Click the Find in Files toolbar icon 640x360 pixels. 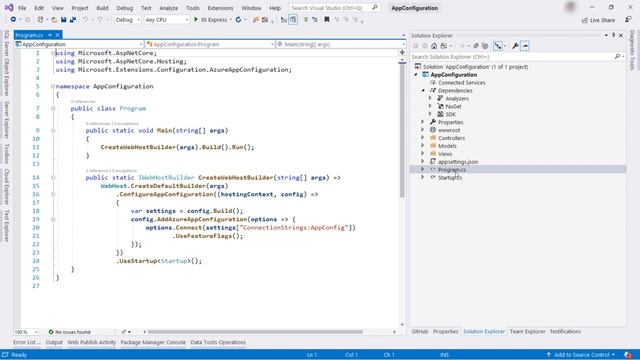[256, 20]
